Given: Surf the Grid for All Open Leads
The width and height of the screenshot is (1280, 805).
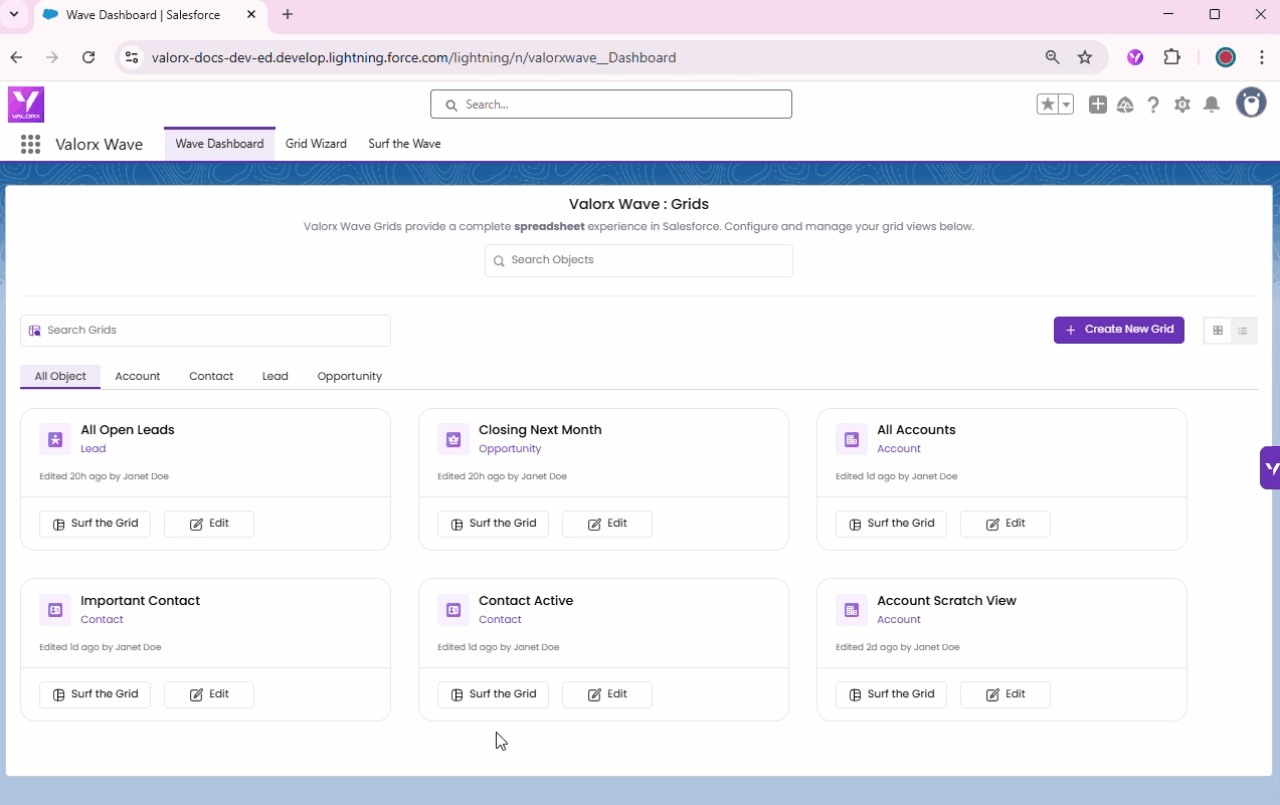Looking at the screenshot, I should point(95,524).
